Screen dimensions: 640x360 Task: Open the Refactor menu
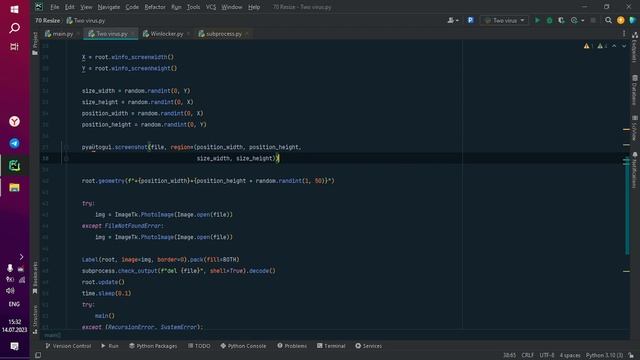(x=155, y=7)
